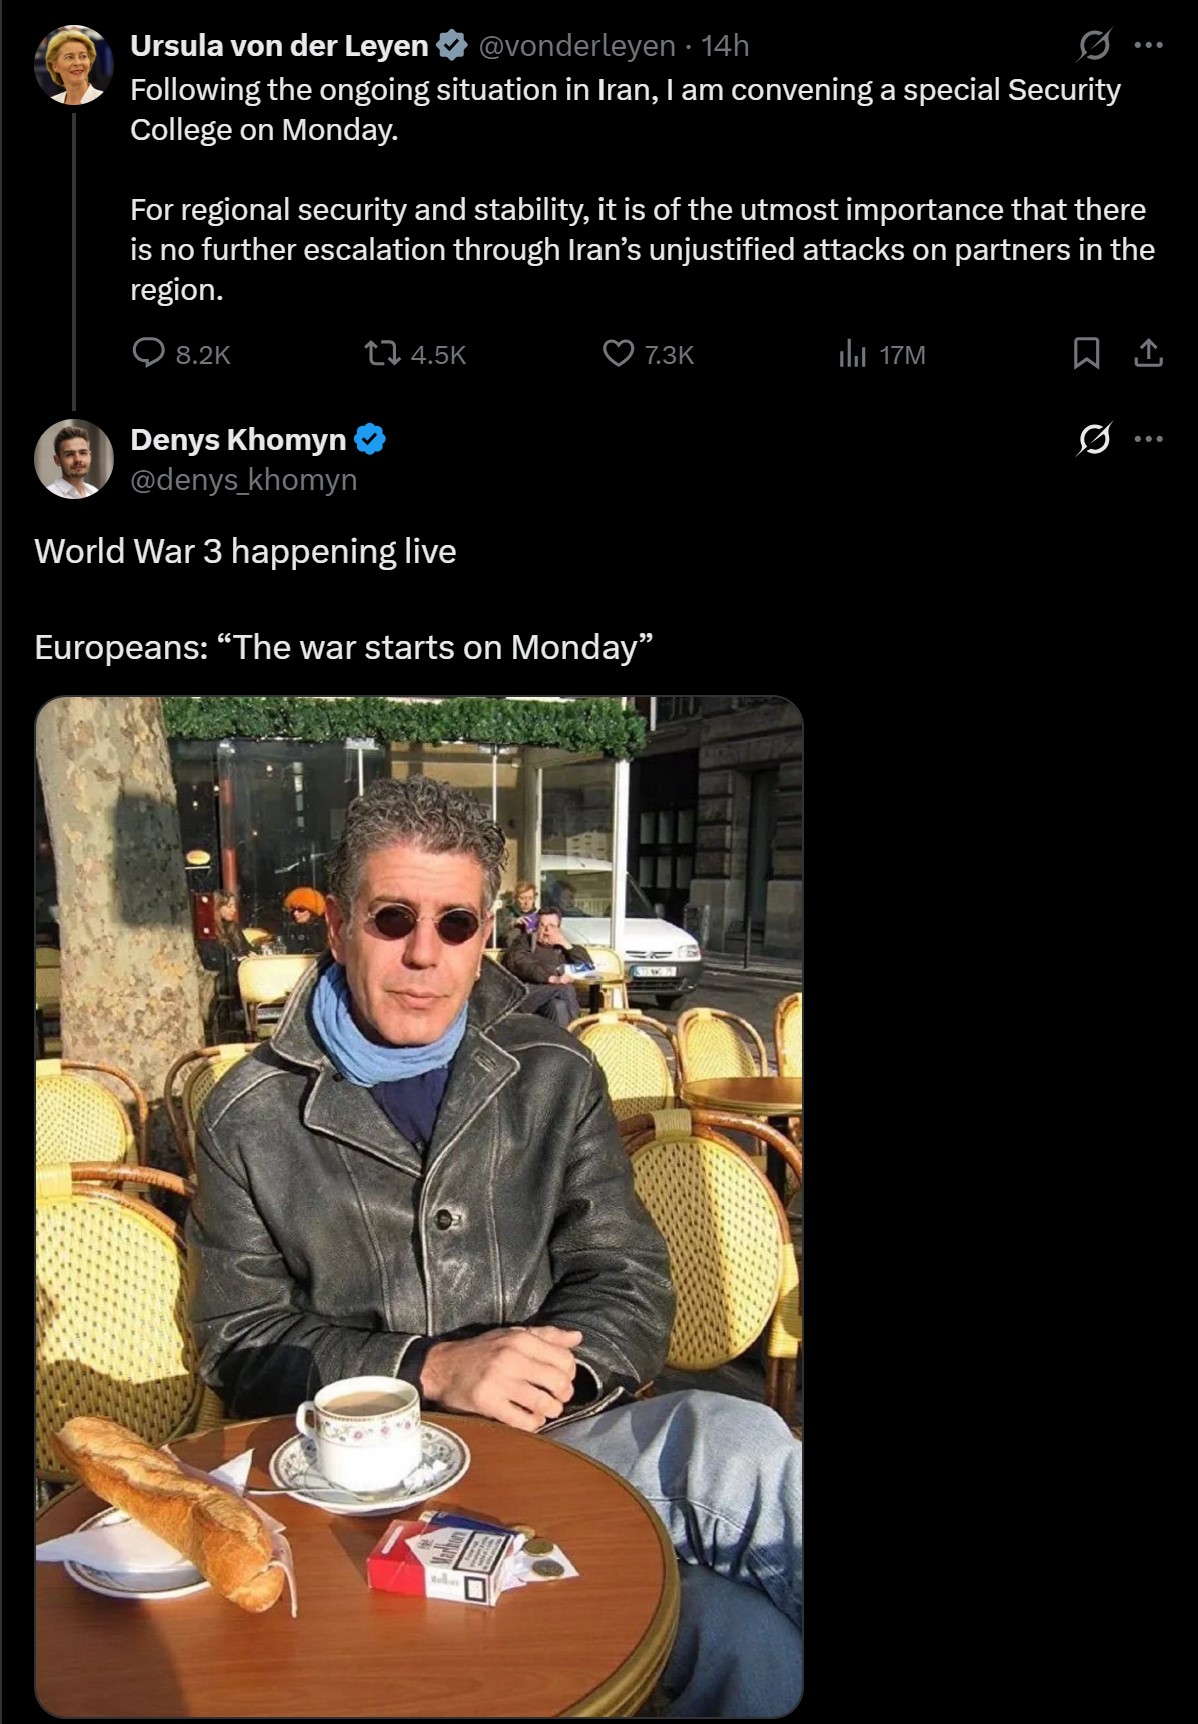This screenshot has width=1198, height=1724.
Task: Open the Ursula von der Leyen name link
Action: [x=279, y=46]
